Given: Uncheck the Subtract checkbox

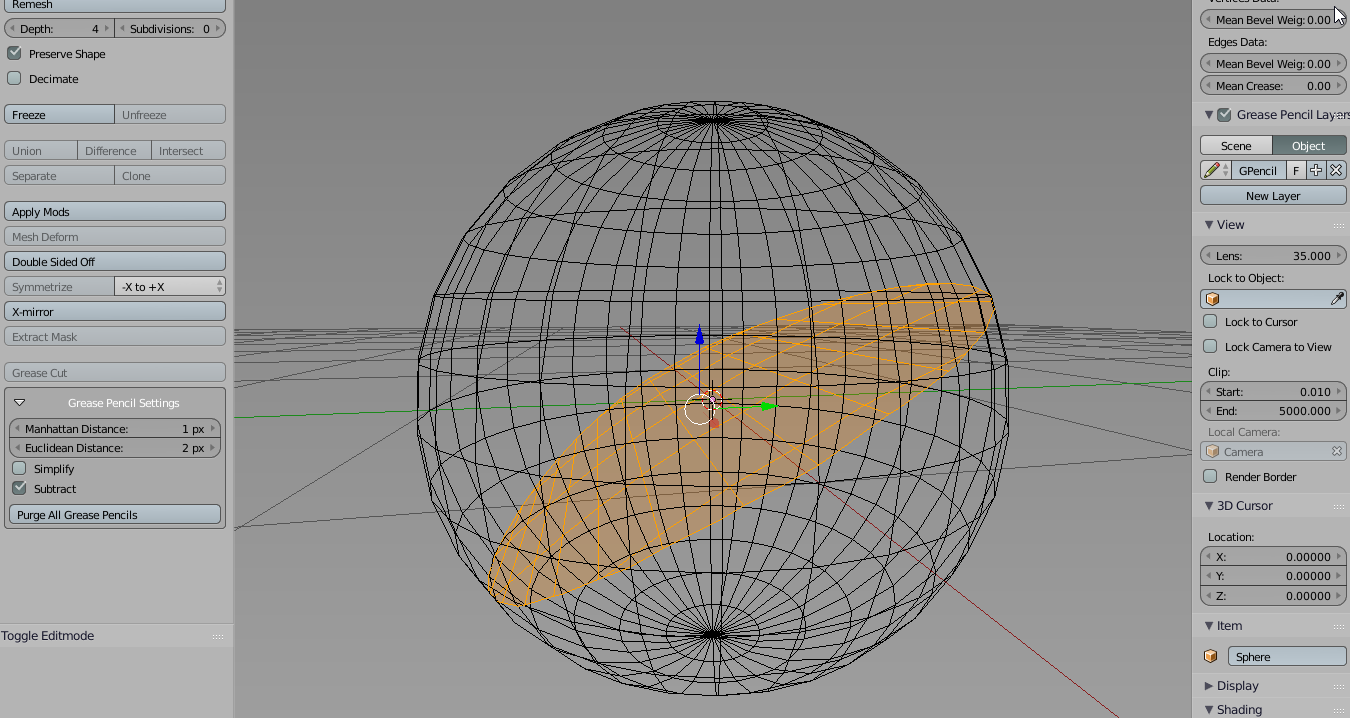Looking at the screenshot, I should click(x=19, y=488).
